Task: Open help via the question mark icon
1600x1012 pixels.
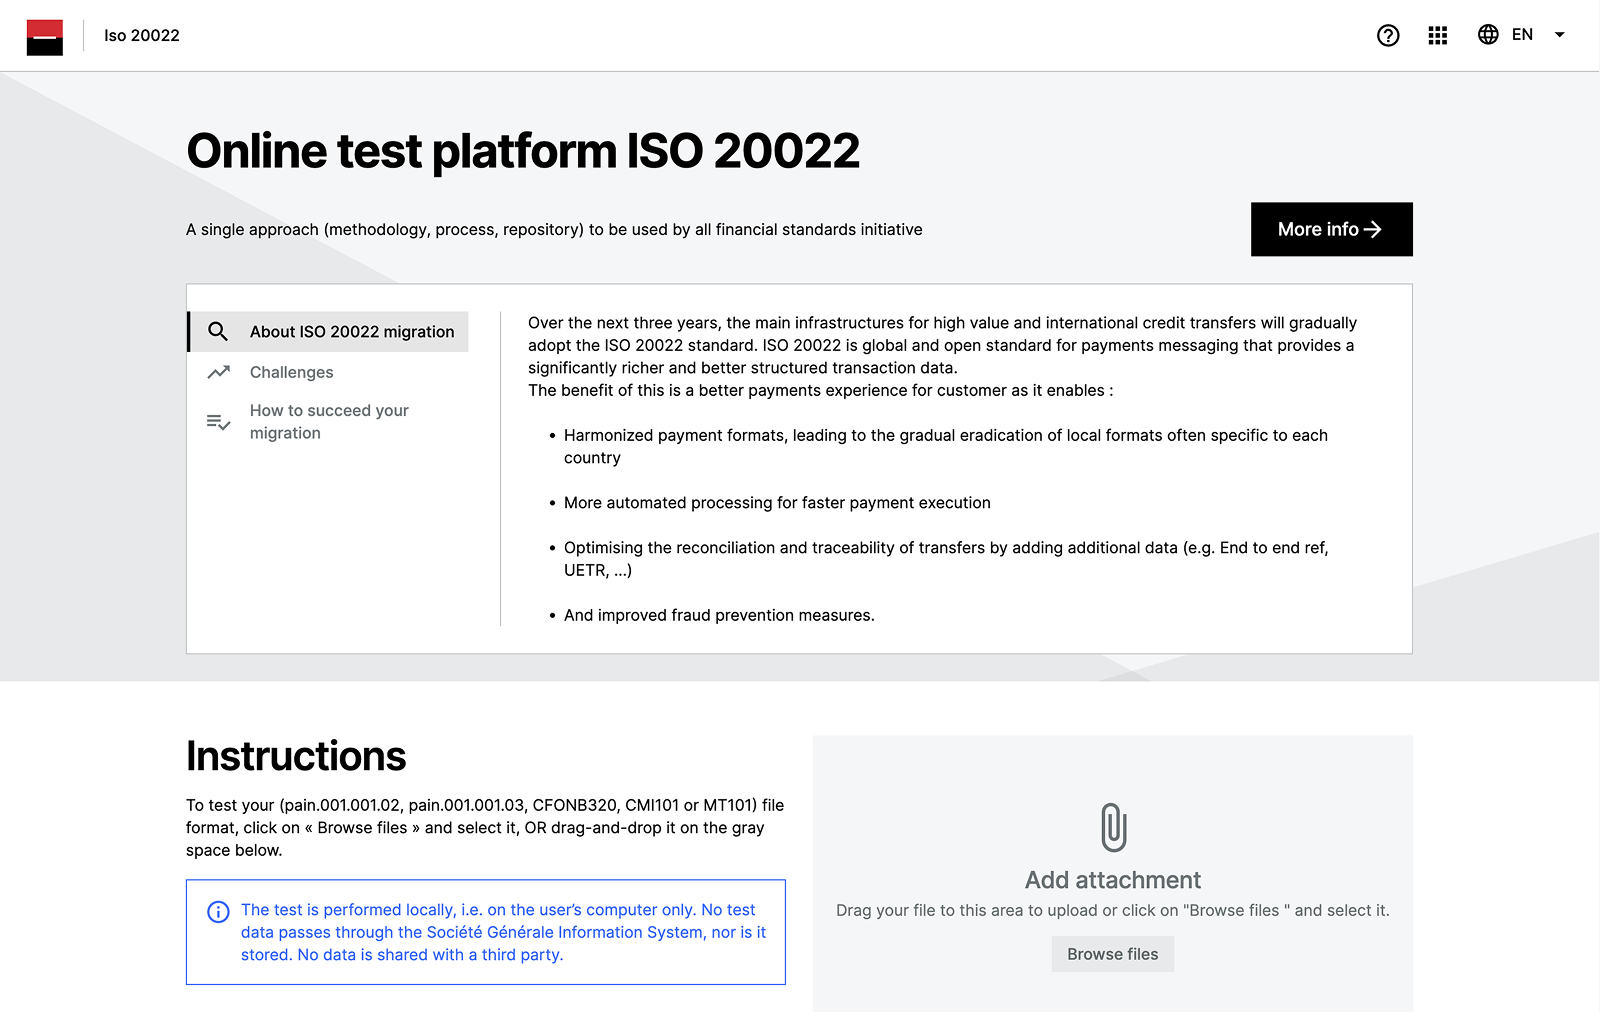Action: click(1388, 36)
